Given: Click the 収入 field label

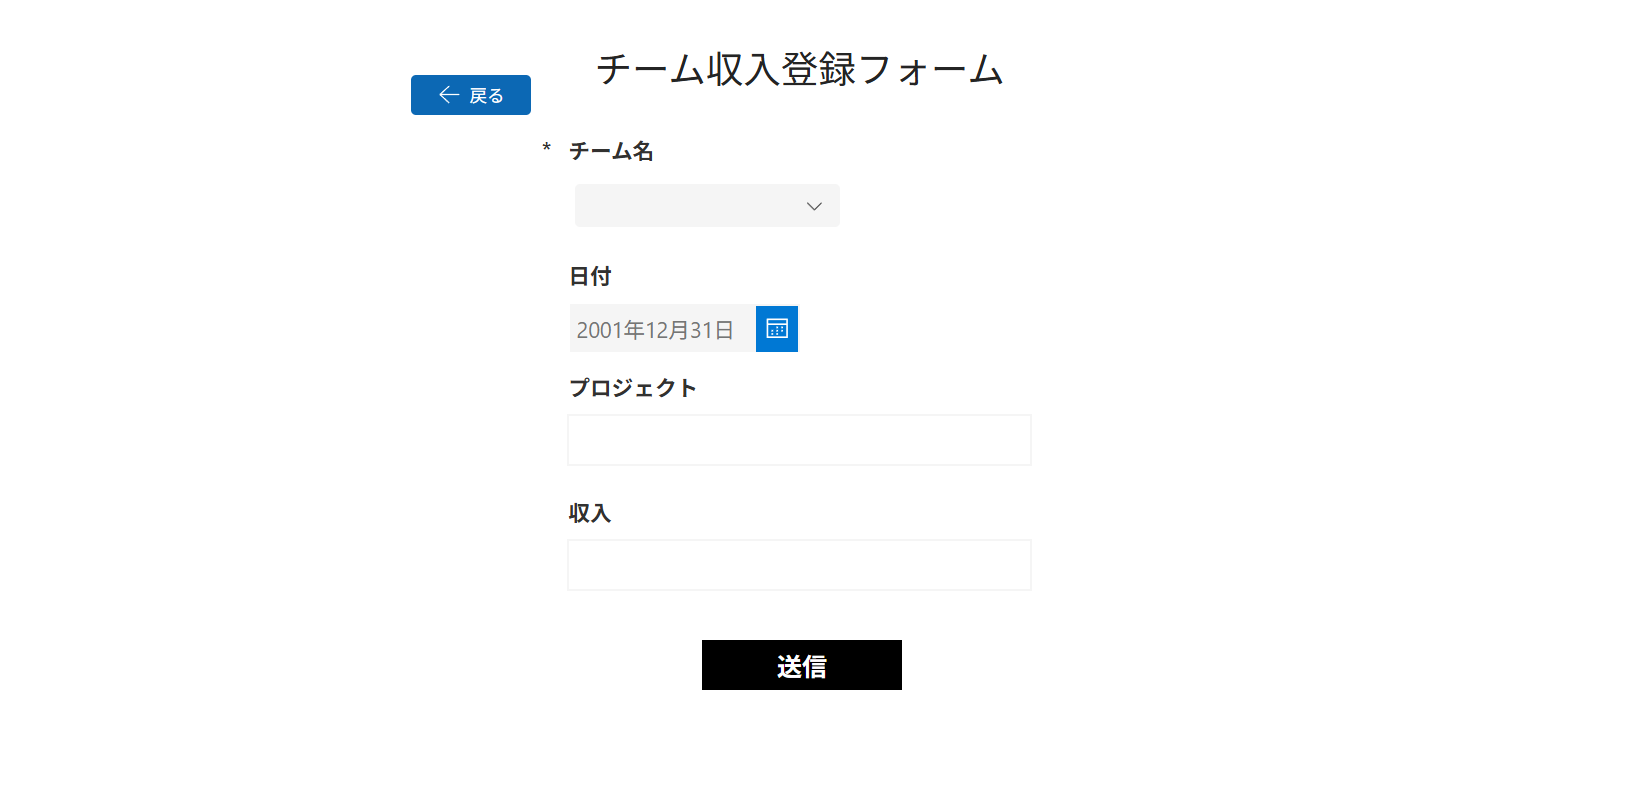Looking at the screenshot, I should coord(590,513).
